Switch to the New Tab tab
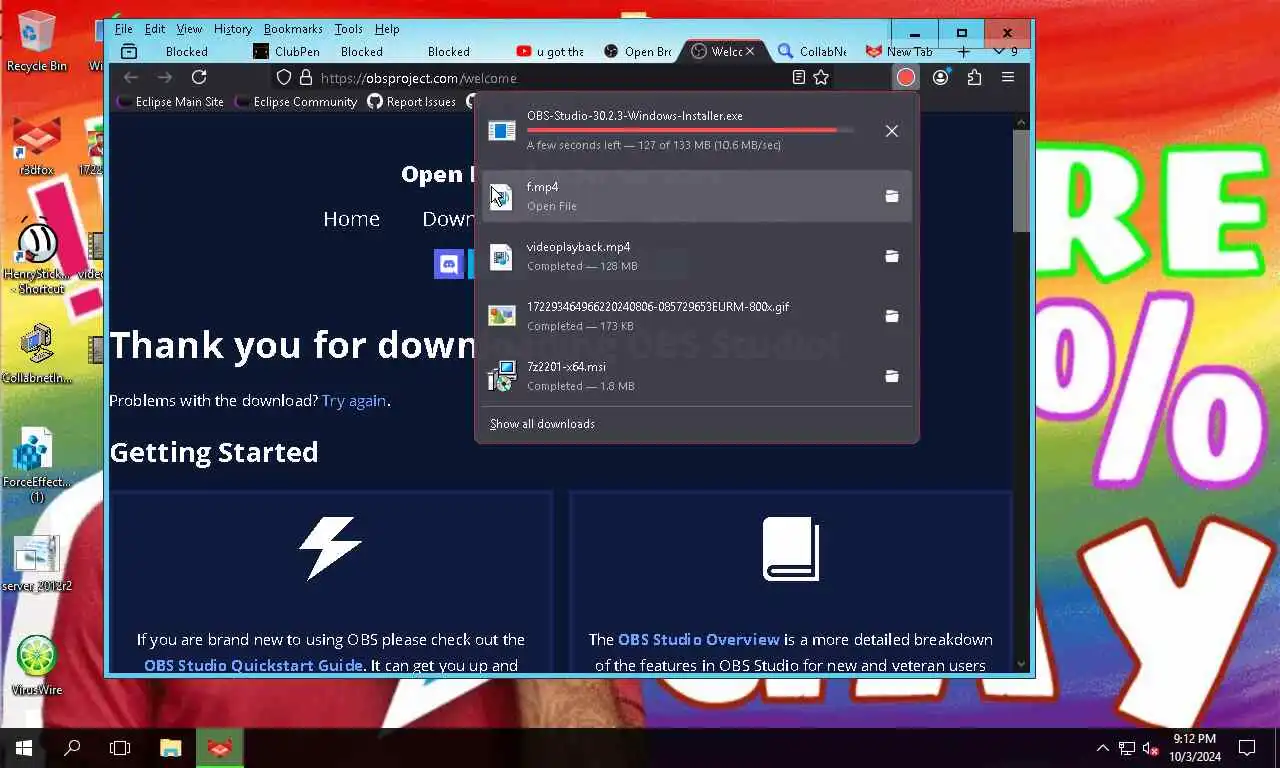Viewport: 1280px width, 768px height. coord(899,51)
